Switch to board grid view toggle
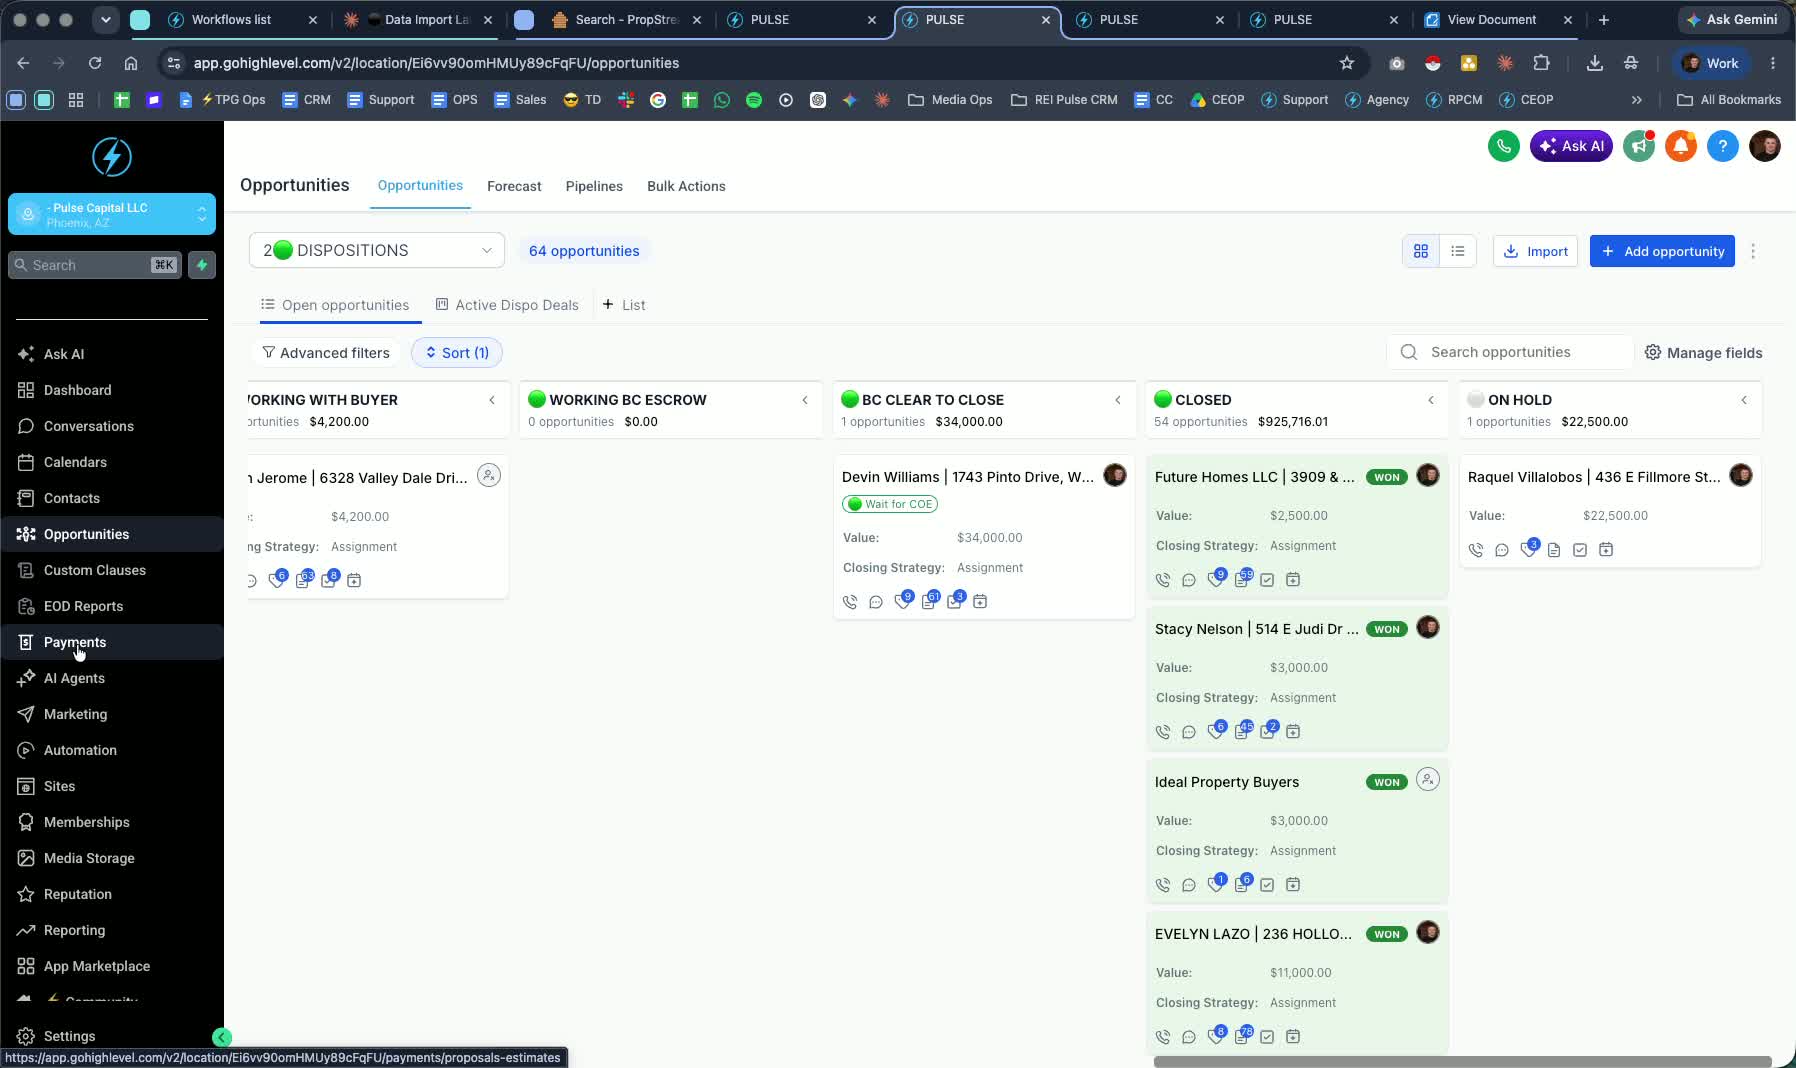 point(1420,251)
